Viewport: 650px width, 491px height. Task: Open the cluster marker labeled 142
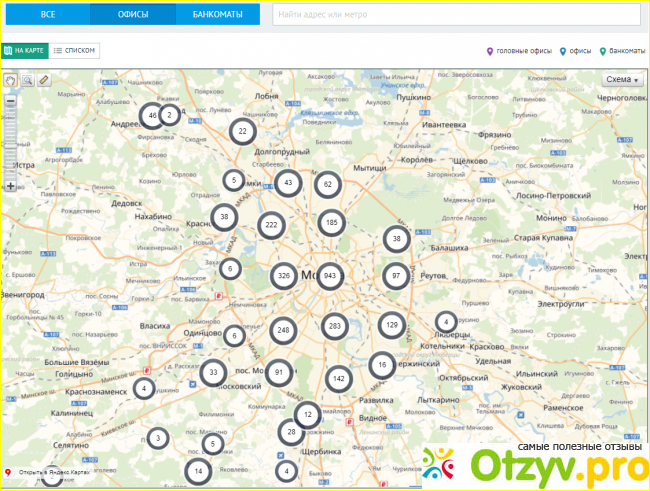339,379
